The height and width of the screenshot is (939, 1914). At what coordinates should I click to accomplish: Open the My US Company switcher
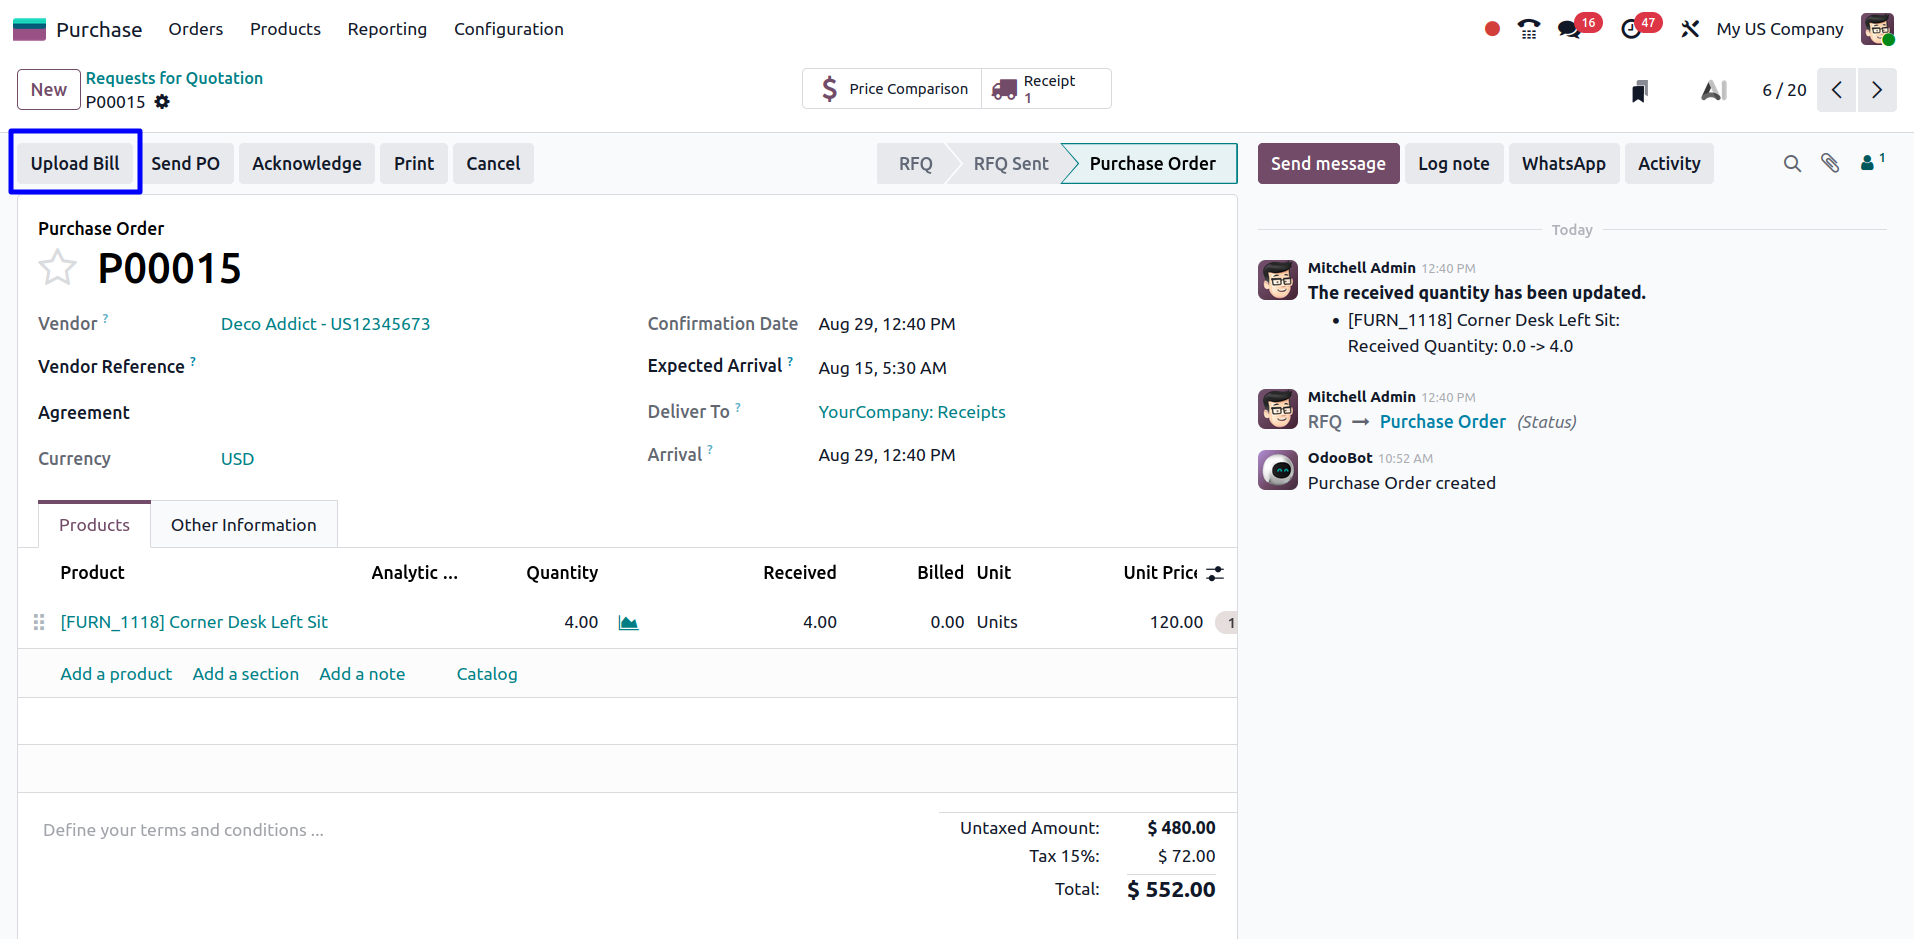click(1779, 29)
